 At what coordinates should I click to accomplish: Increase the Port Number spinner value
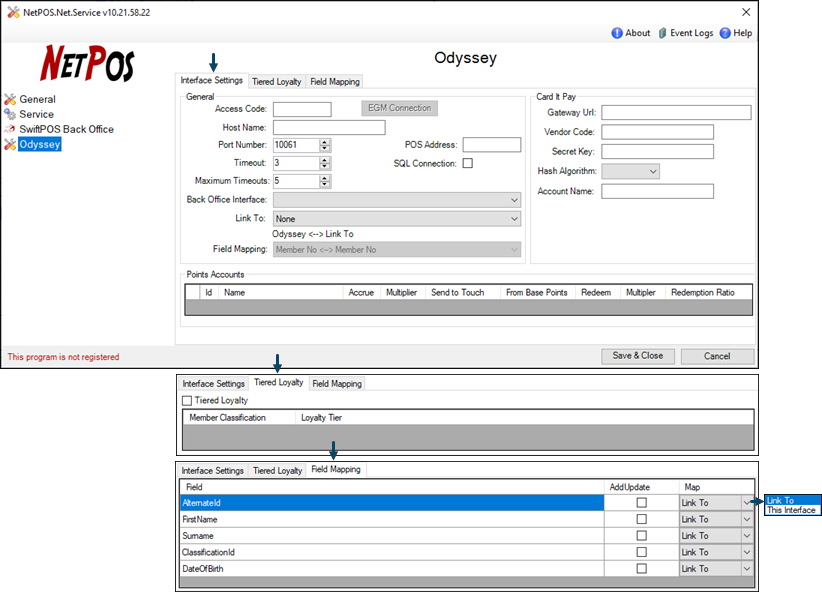[324, 142]
